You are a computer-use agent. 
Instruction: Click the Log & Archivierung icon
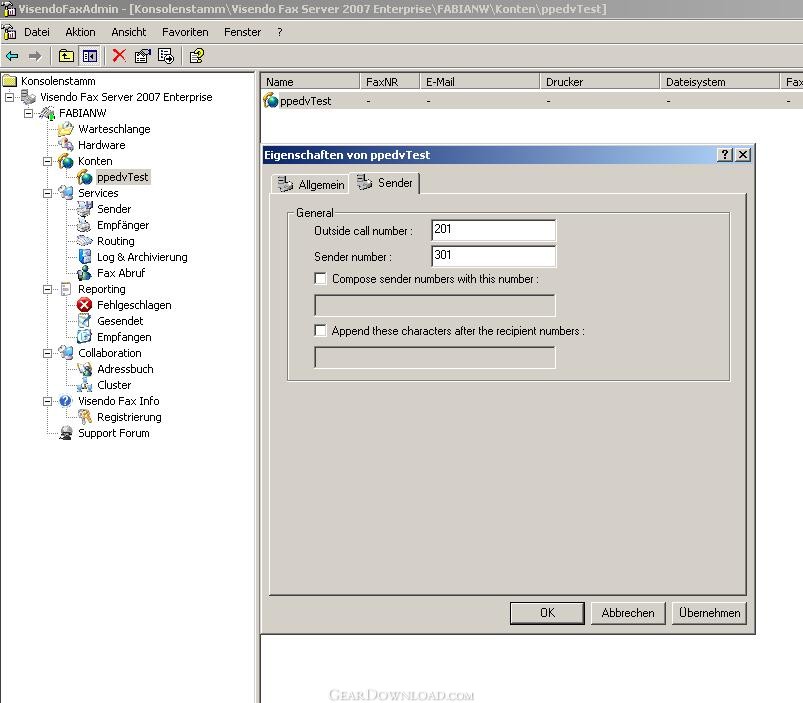click(84, 257)
